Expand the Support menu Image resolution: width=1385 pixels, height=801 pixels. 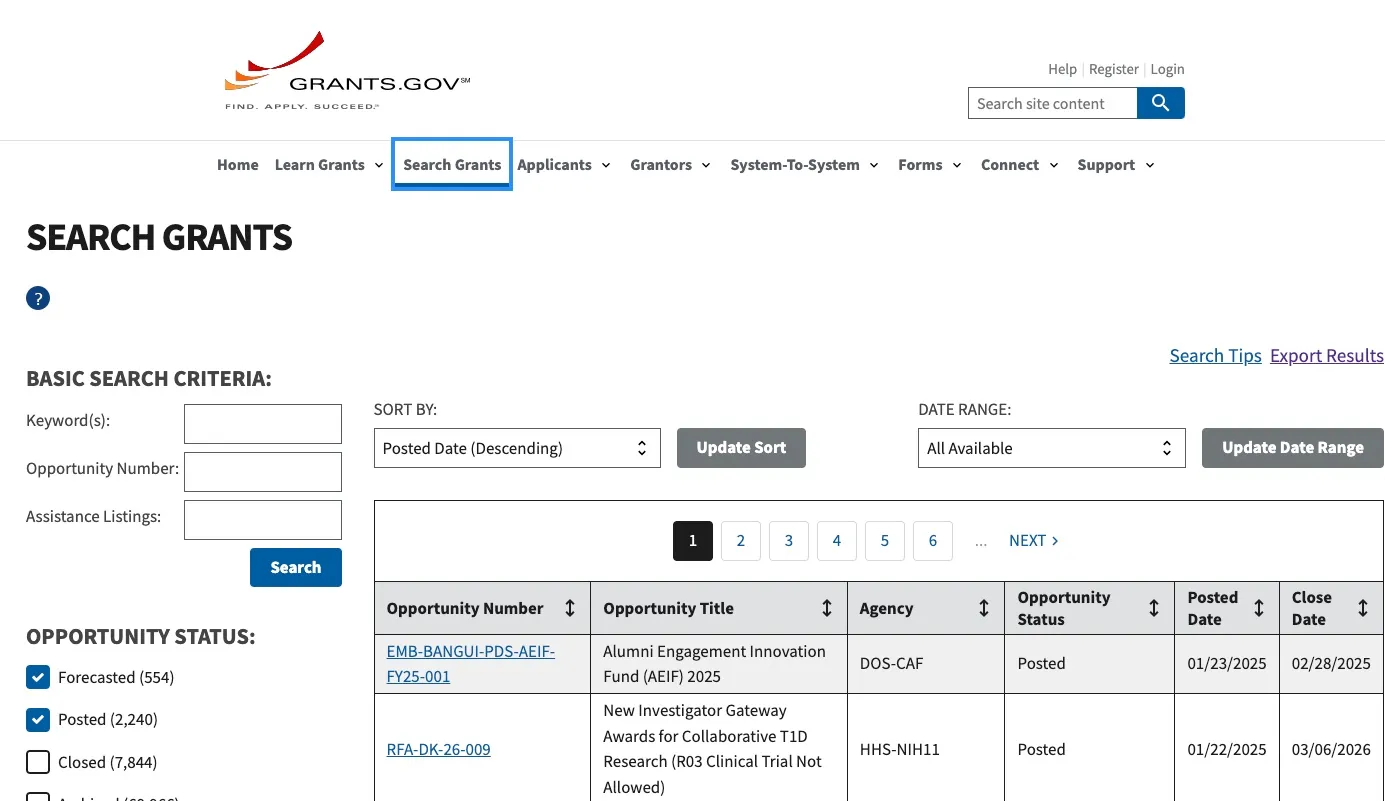coord(1116,165)
